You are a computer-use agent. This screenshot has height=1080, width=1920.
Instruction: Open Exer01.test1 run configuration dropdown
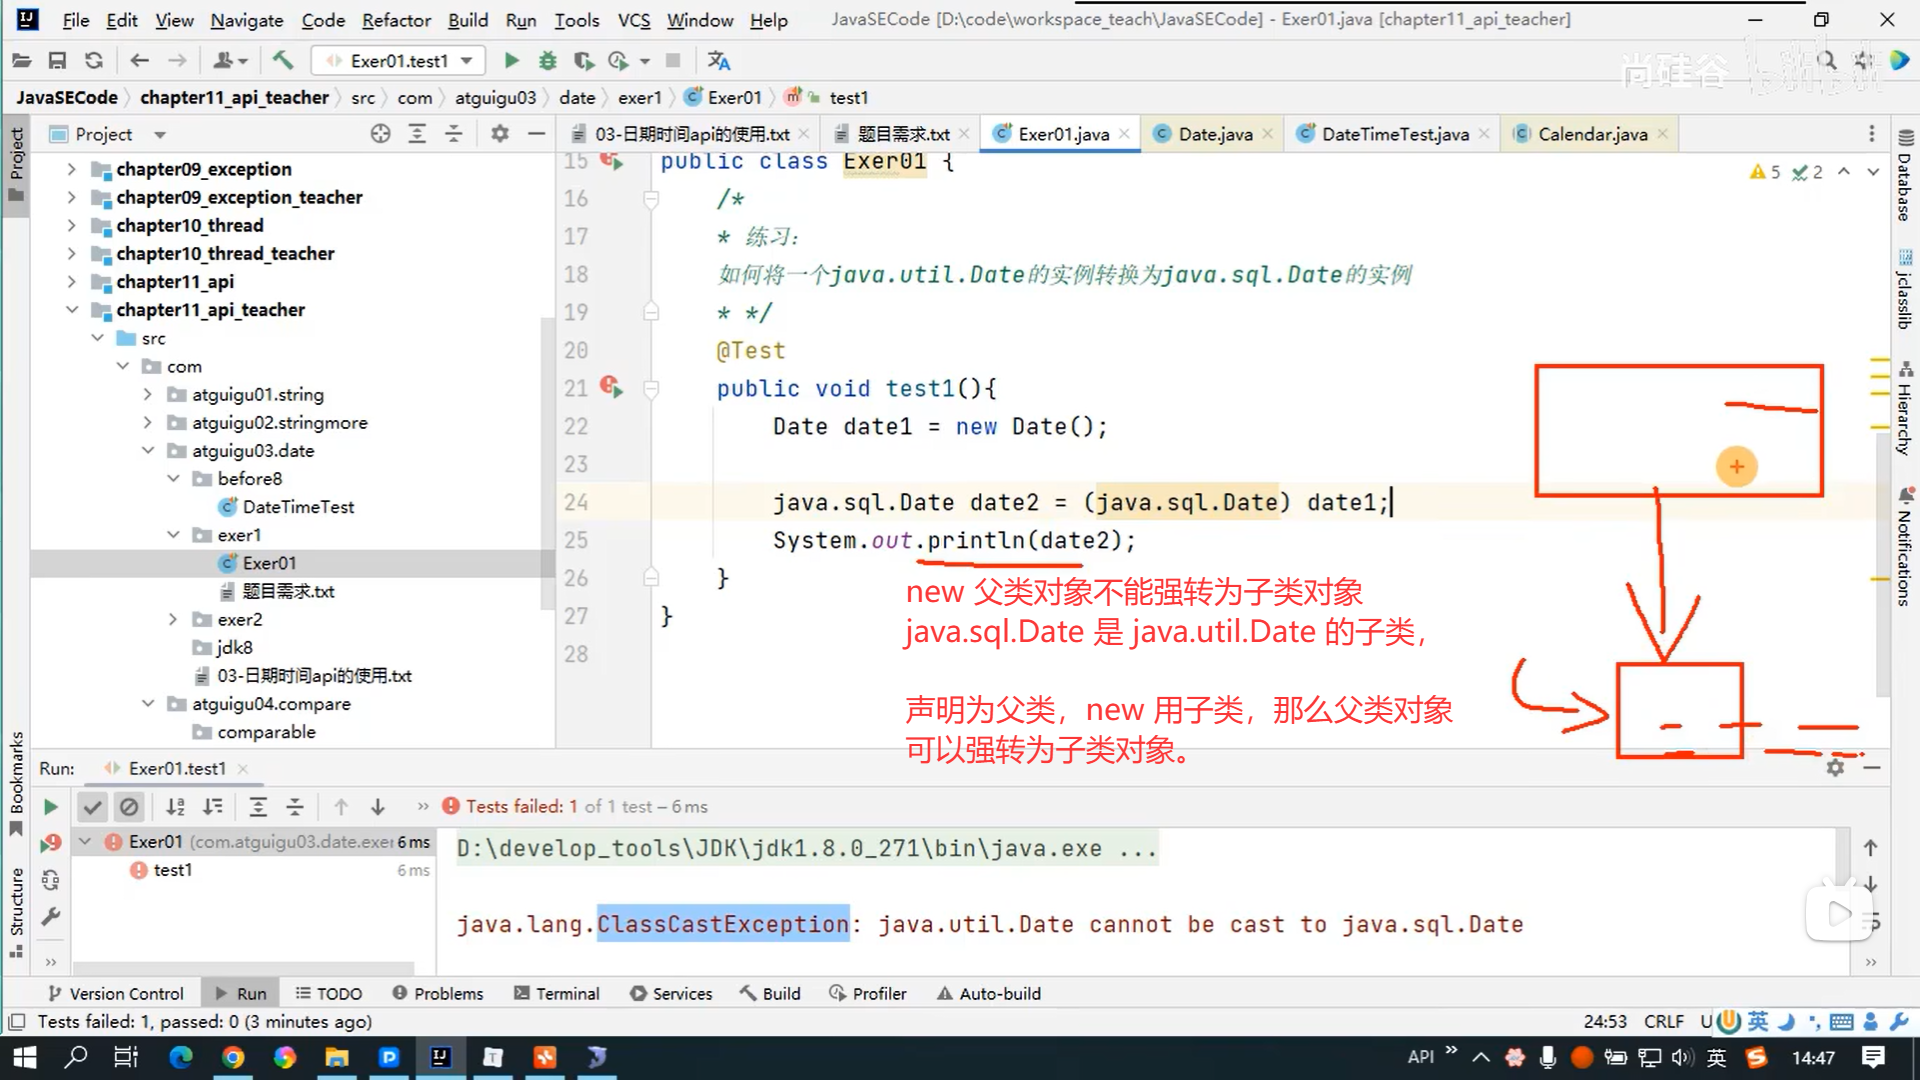click(x=399, y=61)
